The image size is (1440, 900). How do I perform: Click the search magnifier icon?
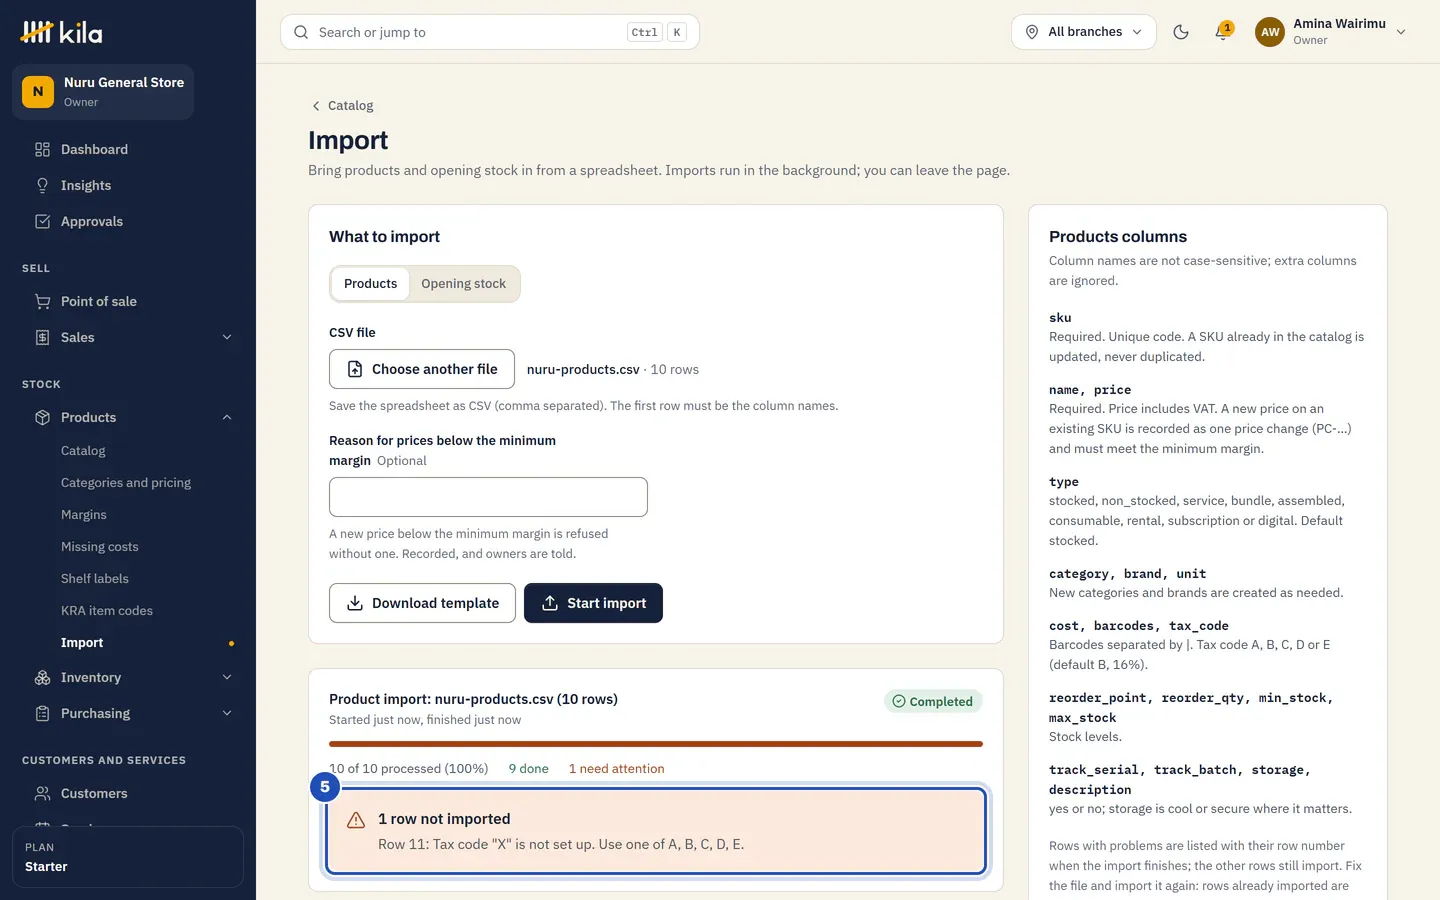click(301, 32)
